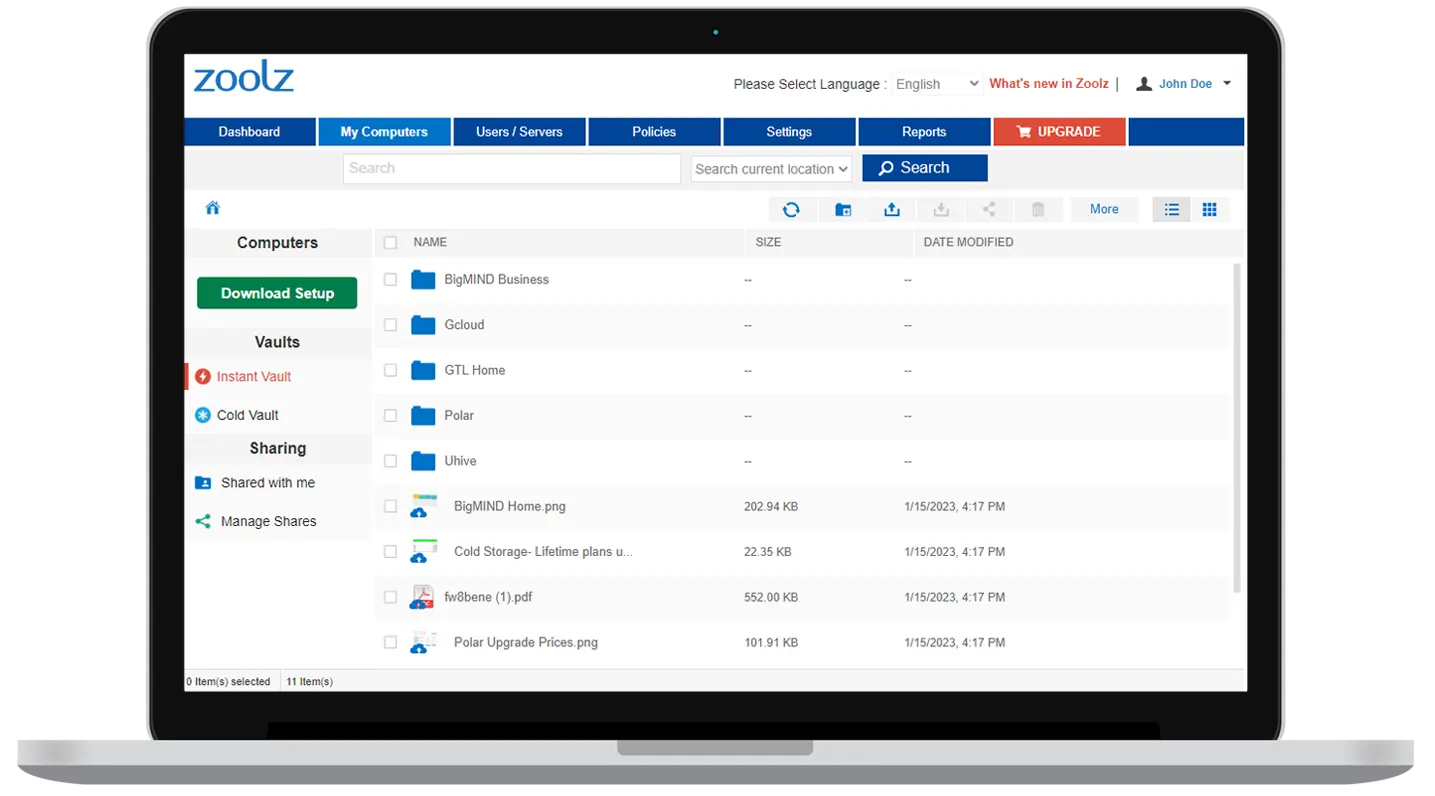Image resolution: width=1435 pixels, height=796 pixels.
Task: Click the file list vertical scrollbar
Action: coord(1237,429)
